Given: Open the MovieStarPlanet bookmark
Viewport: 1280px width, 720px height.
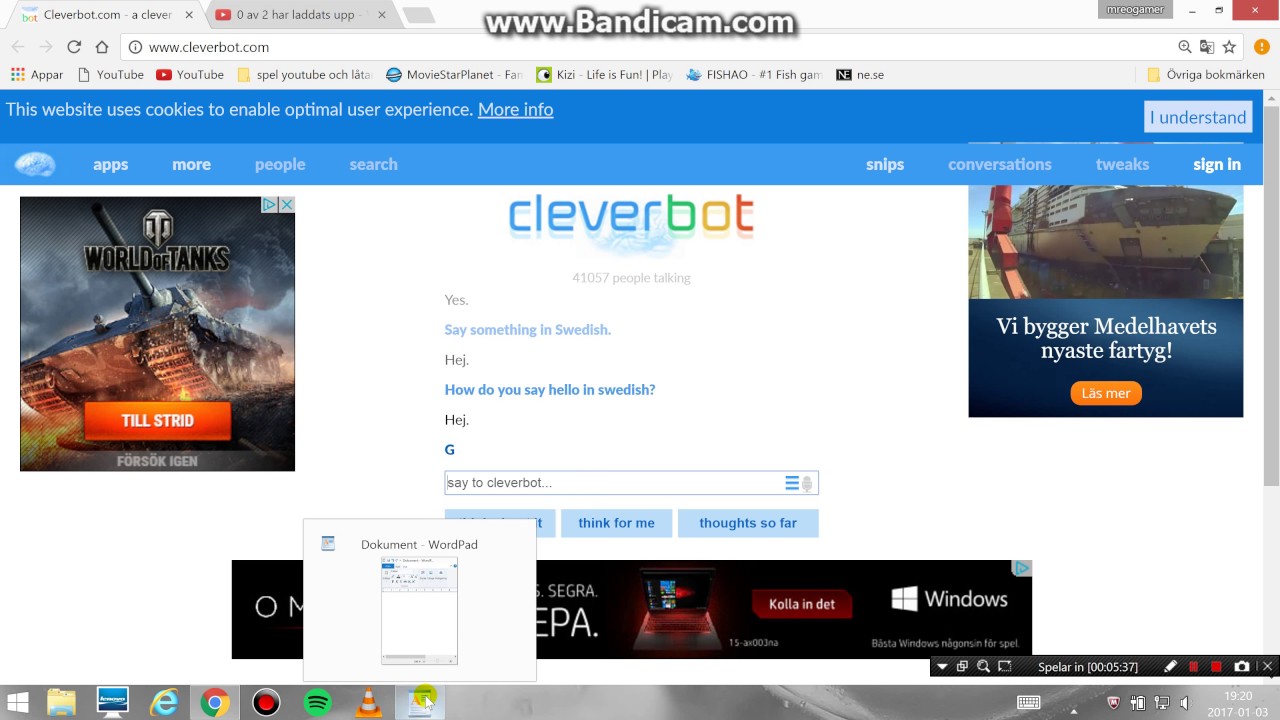Looking at the screenshot, I should click(454, 75).
